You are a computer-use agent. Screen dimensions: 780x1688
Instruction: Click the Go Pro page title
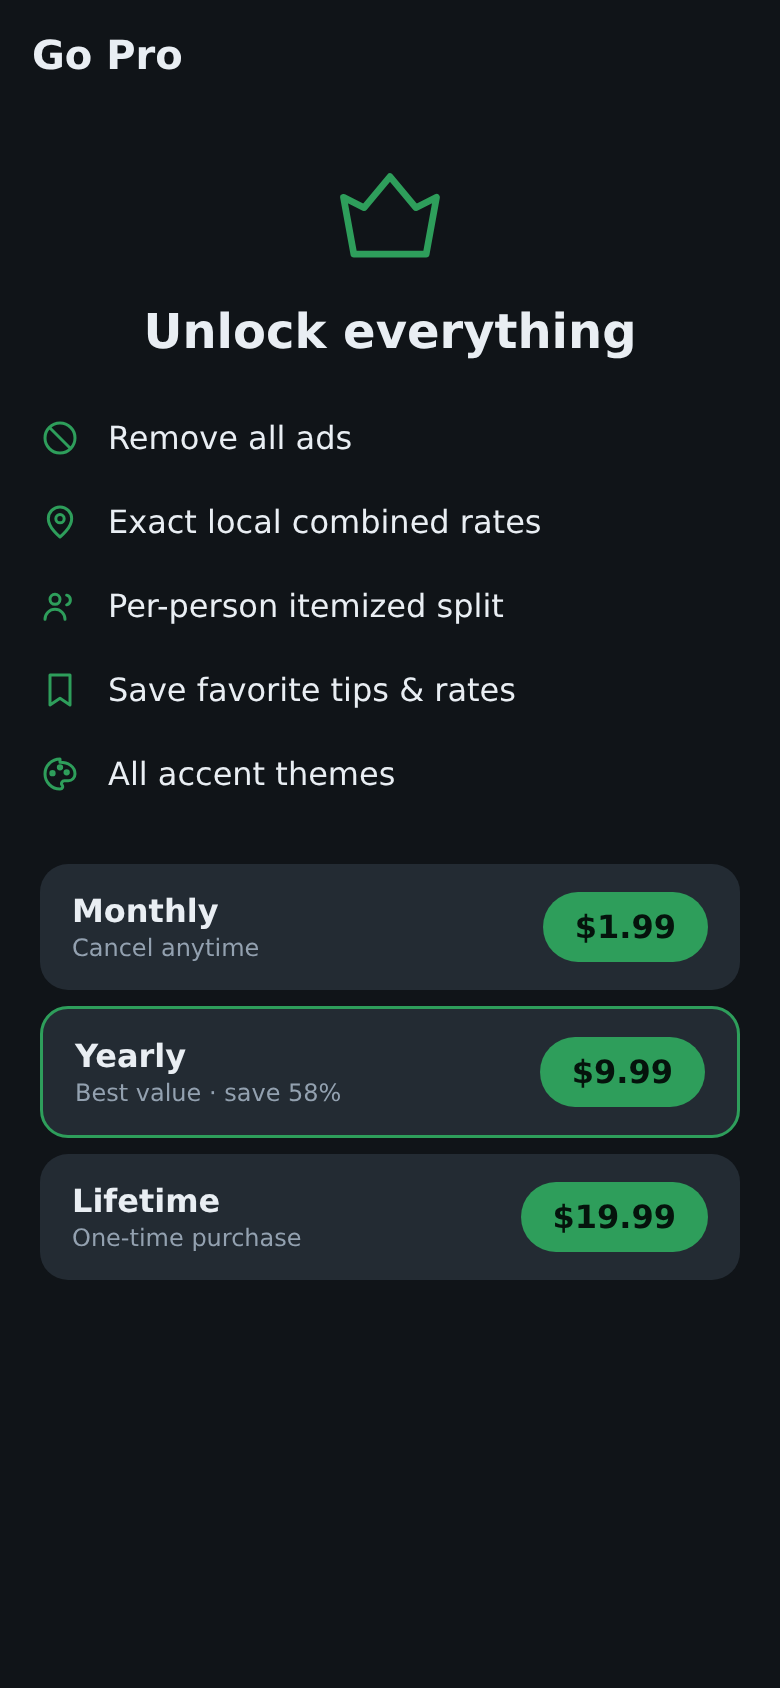point(107,55)
